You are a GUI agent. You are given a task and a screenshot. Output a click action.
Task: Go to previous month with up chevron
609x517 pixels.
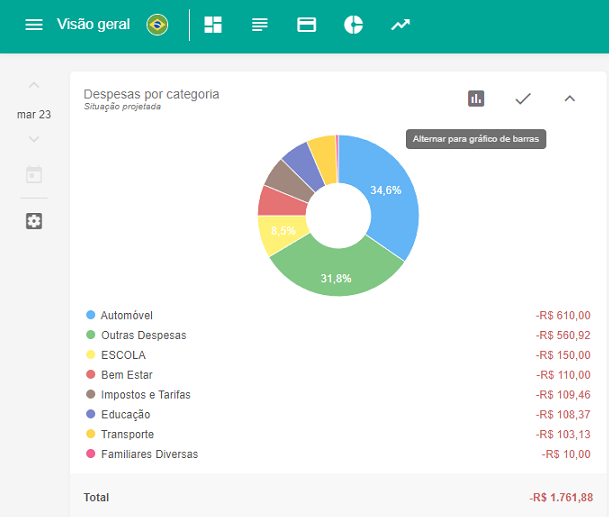(34, 86)
